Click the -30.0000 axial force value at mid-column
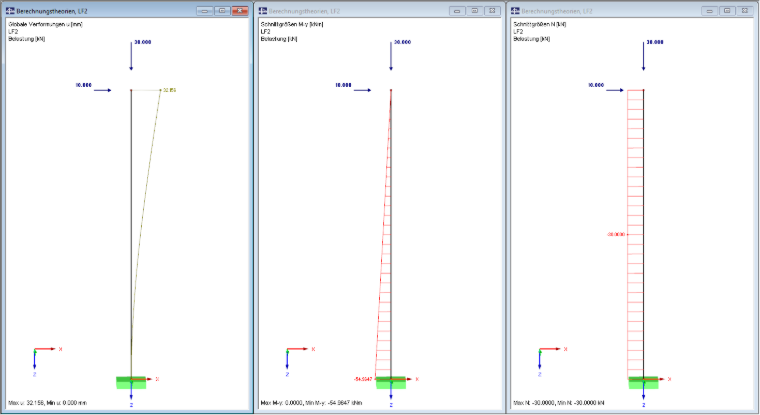Screen dimensions: 760x415 click(616, 235)
